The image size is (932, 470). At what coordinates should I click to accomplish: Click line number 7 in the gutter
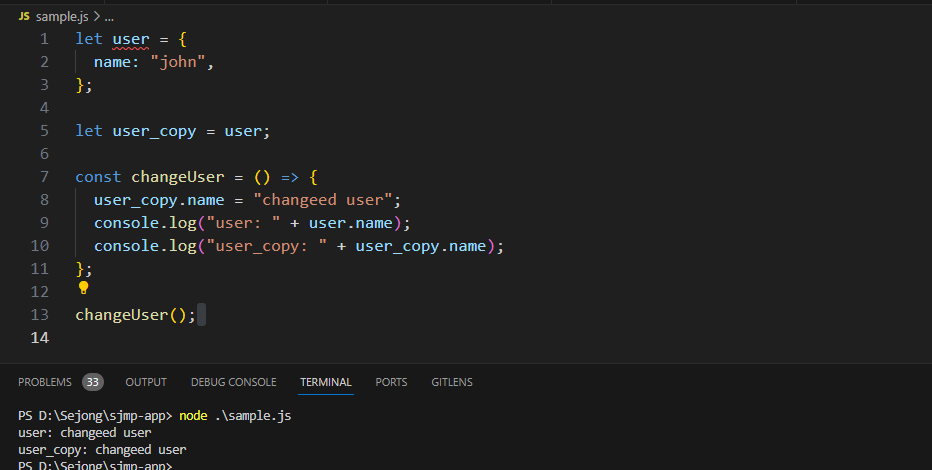(x=45, y=176)
